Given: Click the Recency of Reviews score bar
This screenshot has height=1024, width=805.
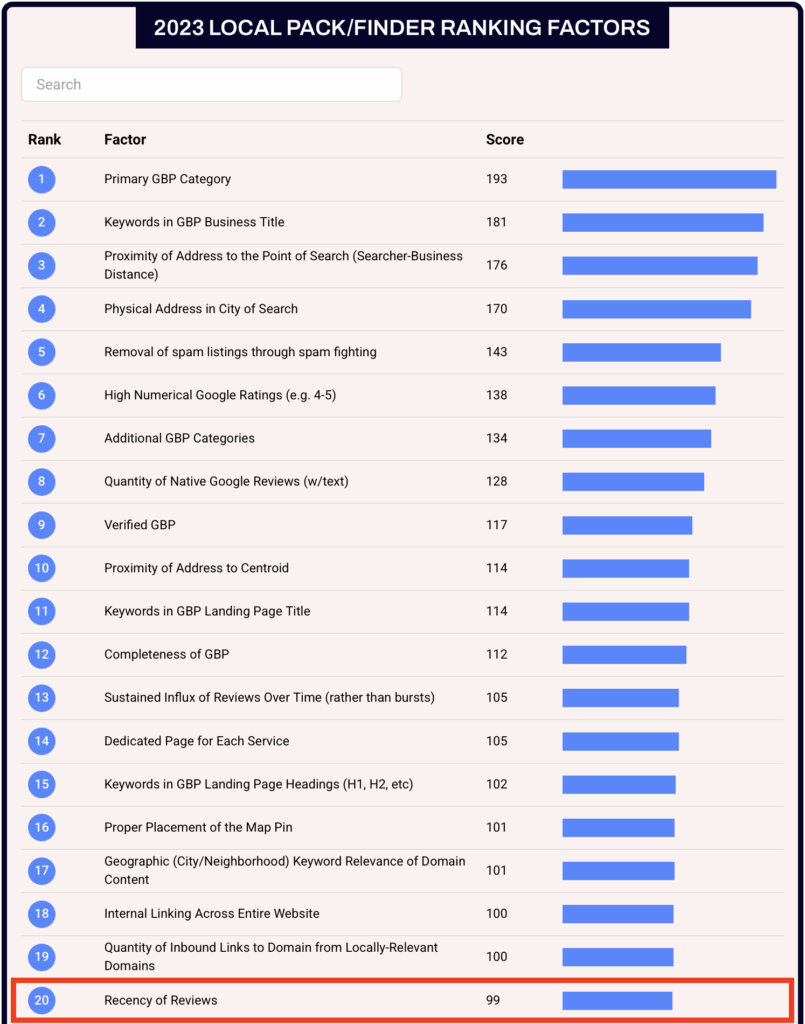Looking at the screenshot, I should [x=617, y=1001].
